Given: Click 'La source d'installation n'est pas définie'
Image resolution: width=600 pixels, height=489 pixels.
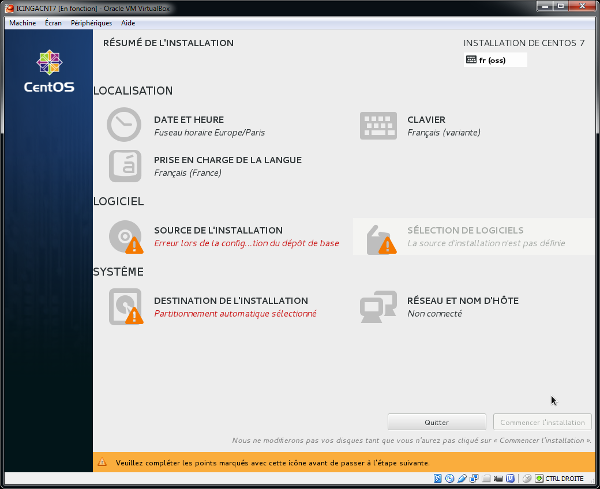Looking at the screenshot, I should click(x=486, y=243).
